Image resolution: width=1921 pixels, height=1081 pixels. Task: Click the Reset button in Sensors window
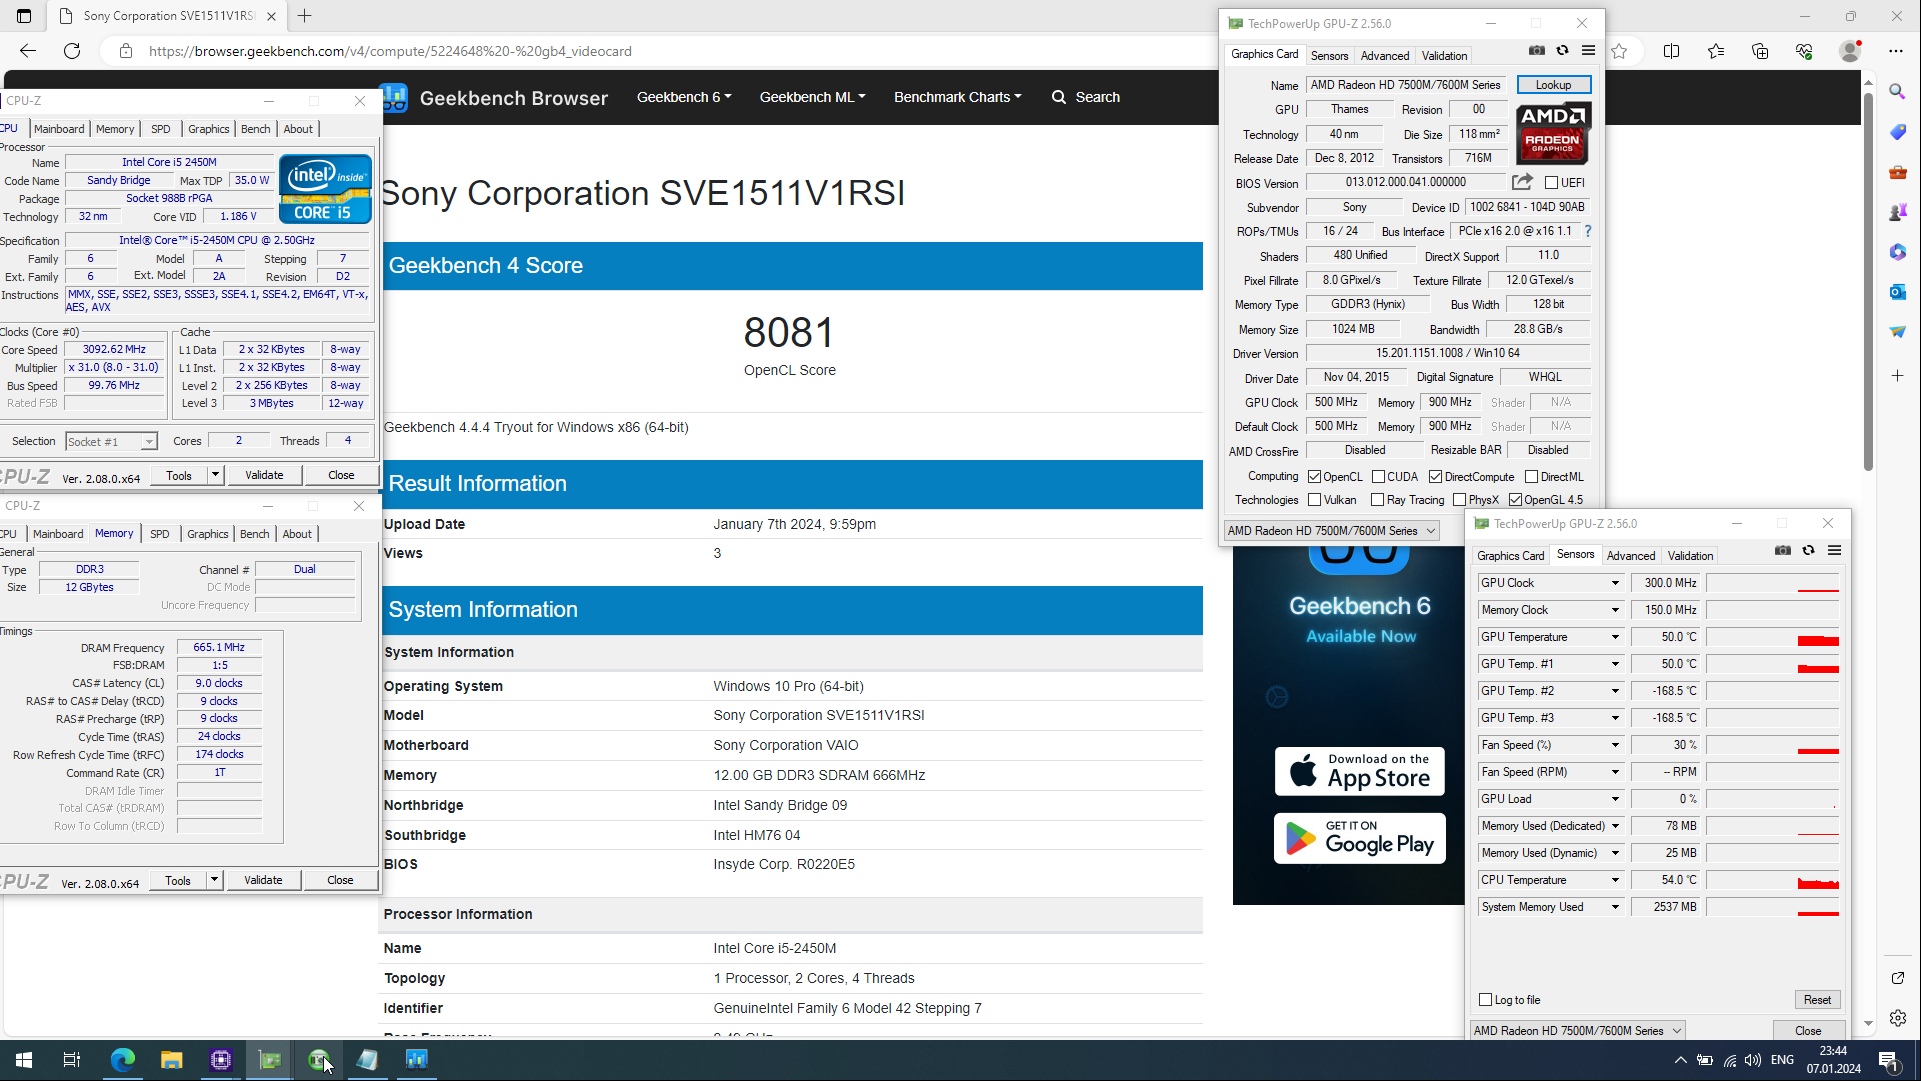click(x=1817, y=1000)
